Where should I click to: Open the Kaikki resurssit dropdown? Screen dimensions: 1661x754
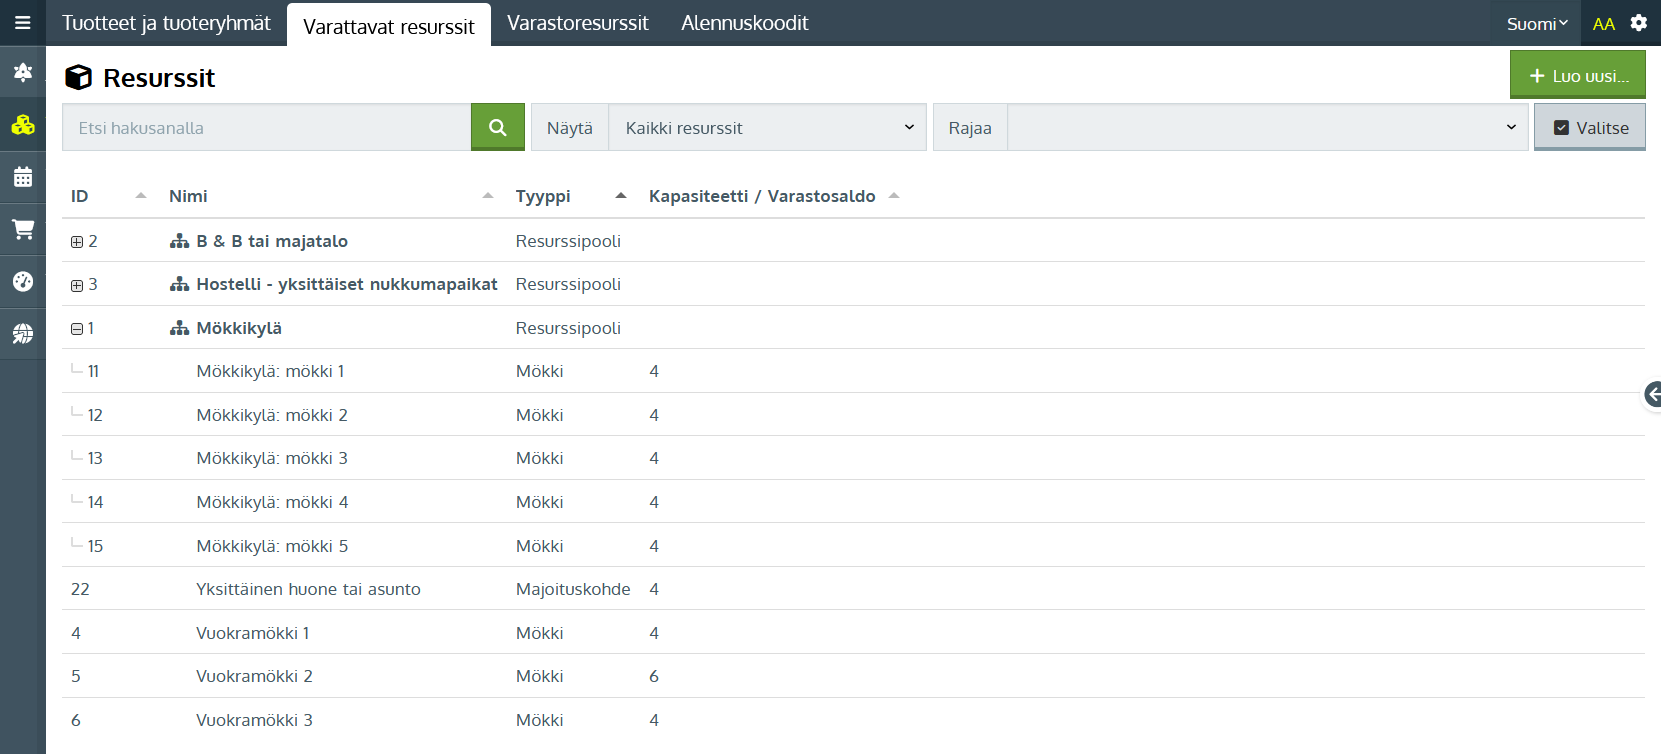(767, 128)
